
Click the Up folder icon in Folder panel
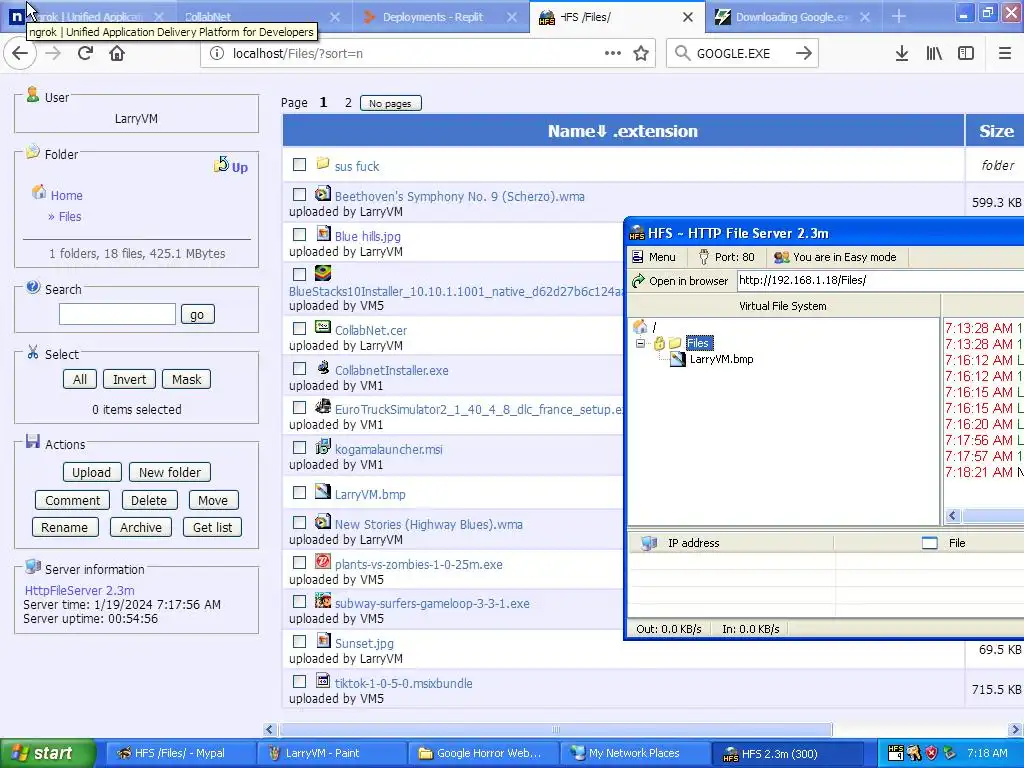[221, 165]
